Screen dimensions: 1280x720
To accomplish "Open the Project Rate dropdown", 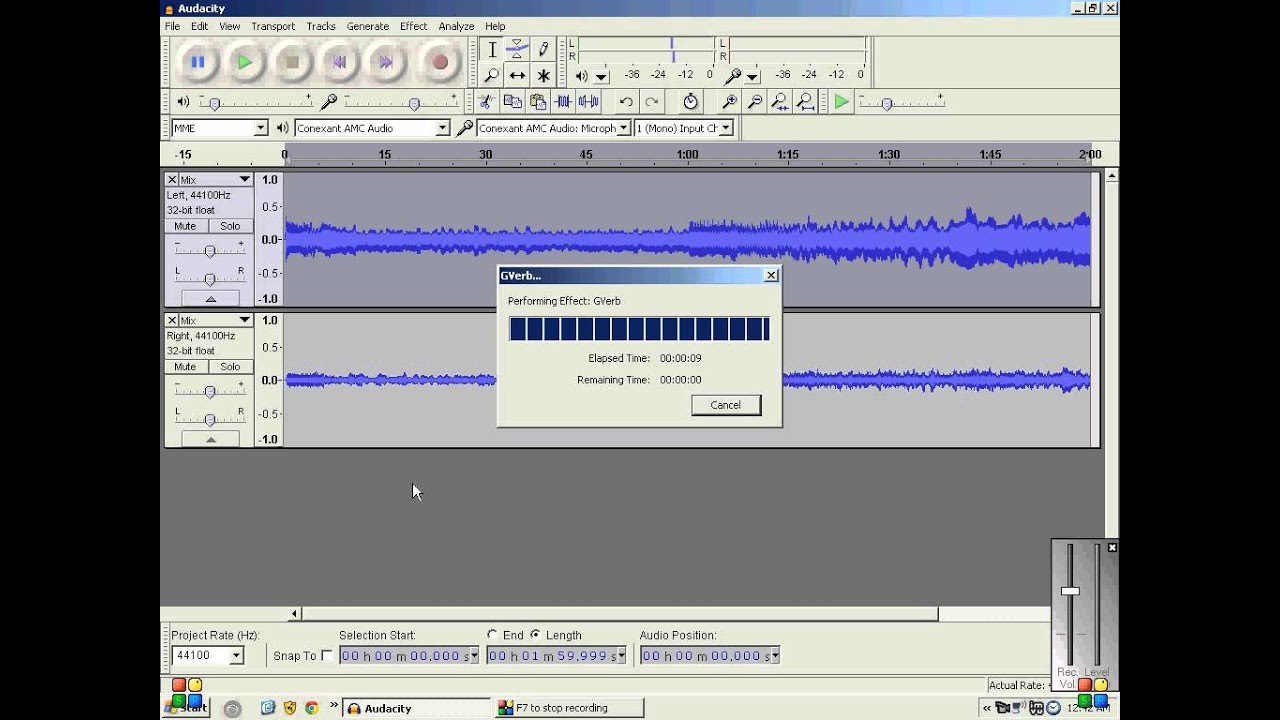I will (x=237, y=656).
